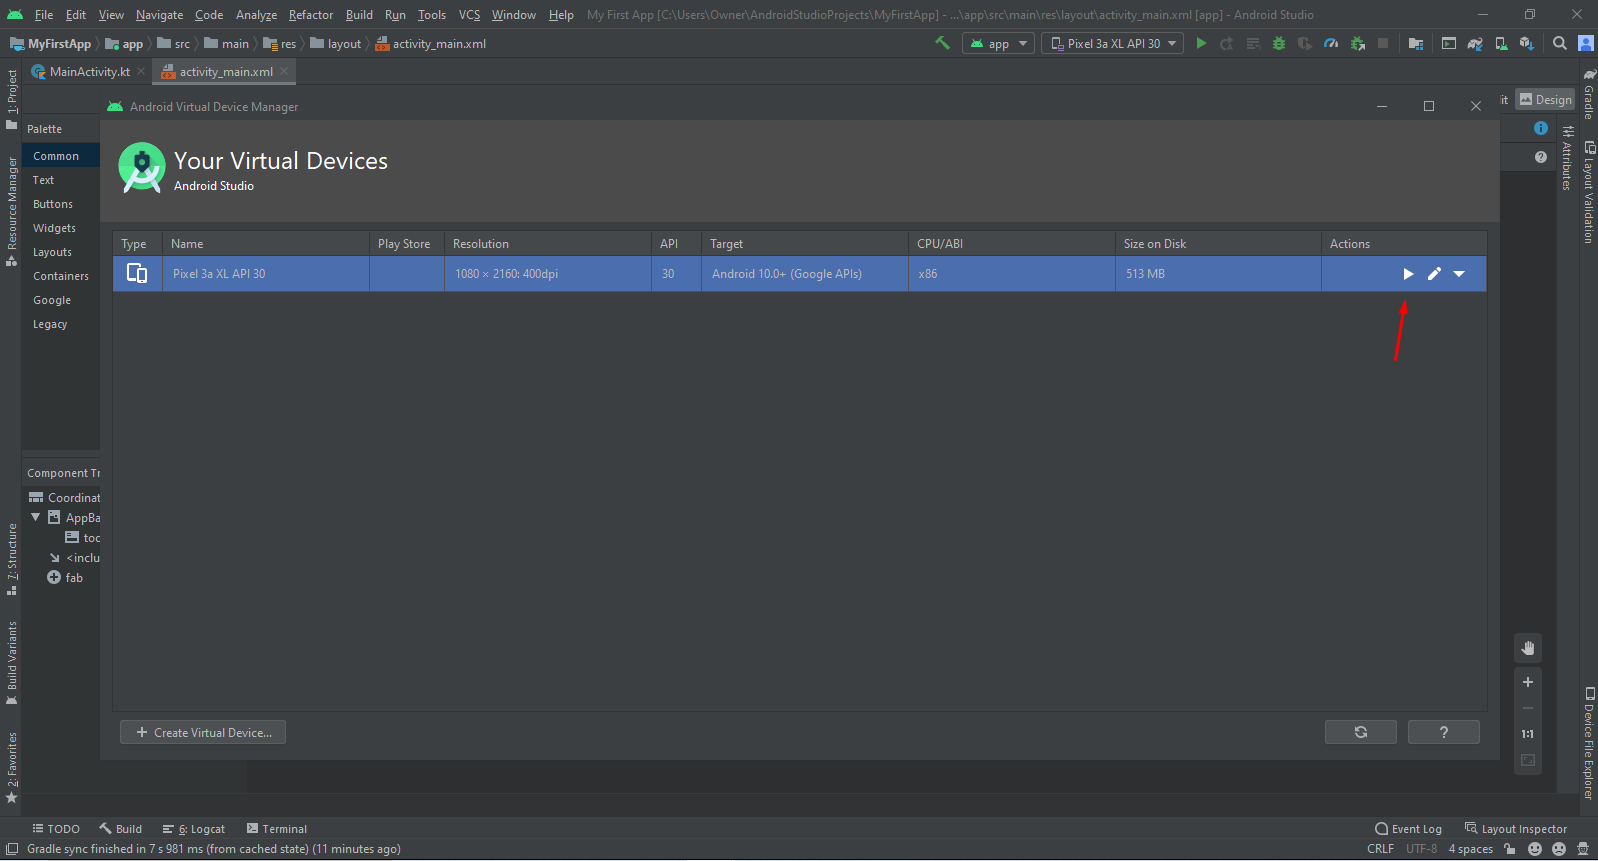Edit the Pixel 3a XL AVD pencil icon
The width and height of the screenshot is (1598, 861).
pos(1434,274)
